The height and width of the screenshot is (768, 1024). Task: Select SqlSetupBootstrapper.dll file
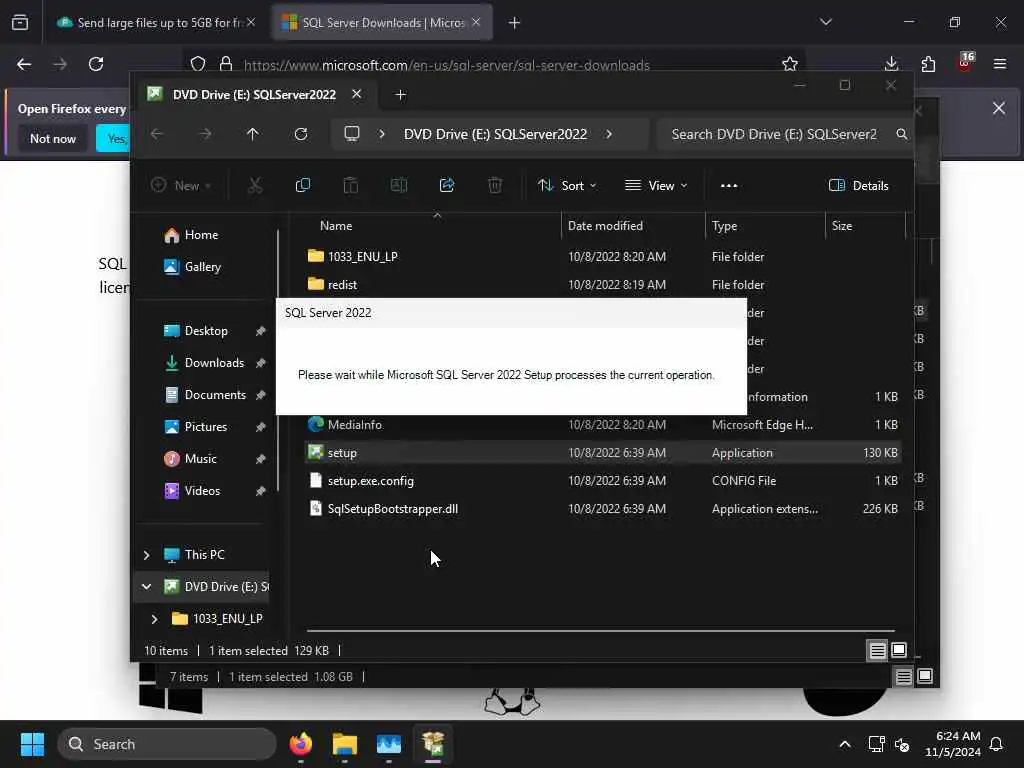602,509
